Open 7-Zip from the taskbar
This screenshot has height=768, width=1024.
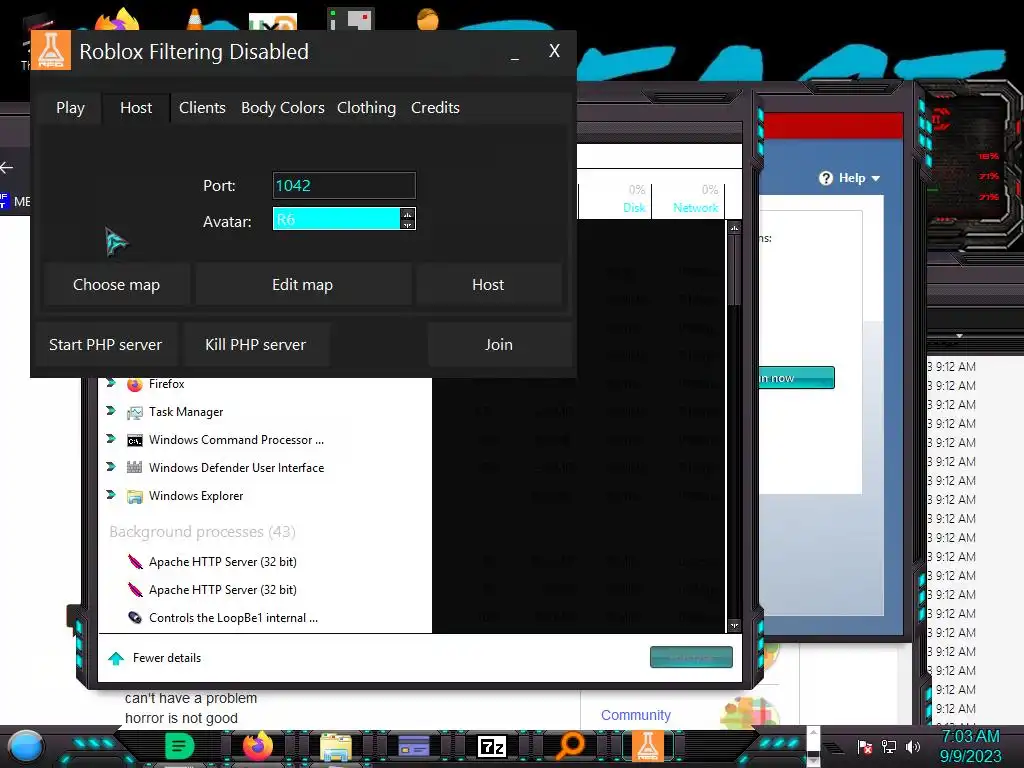[492, 746]
